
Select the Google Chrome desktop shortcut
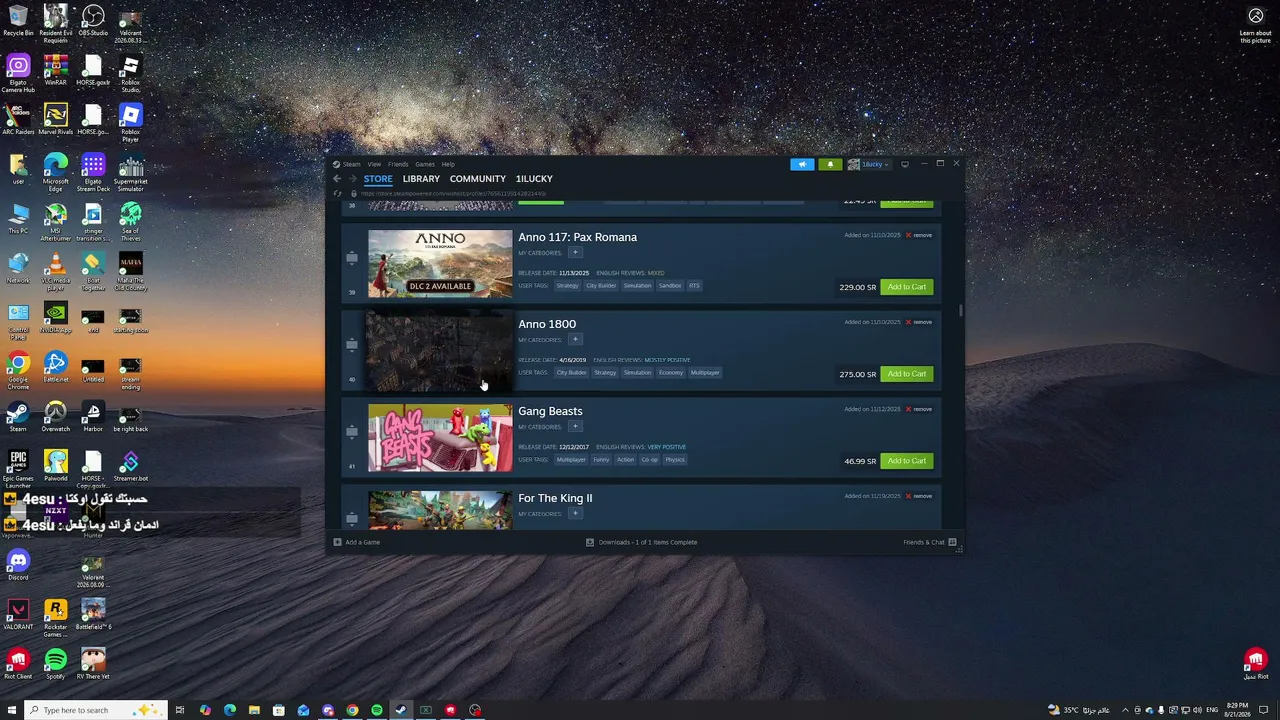[x=18, y=371]
